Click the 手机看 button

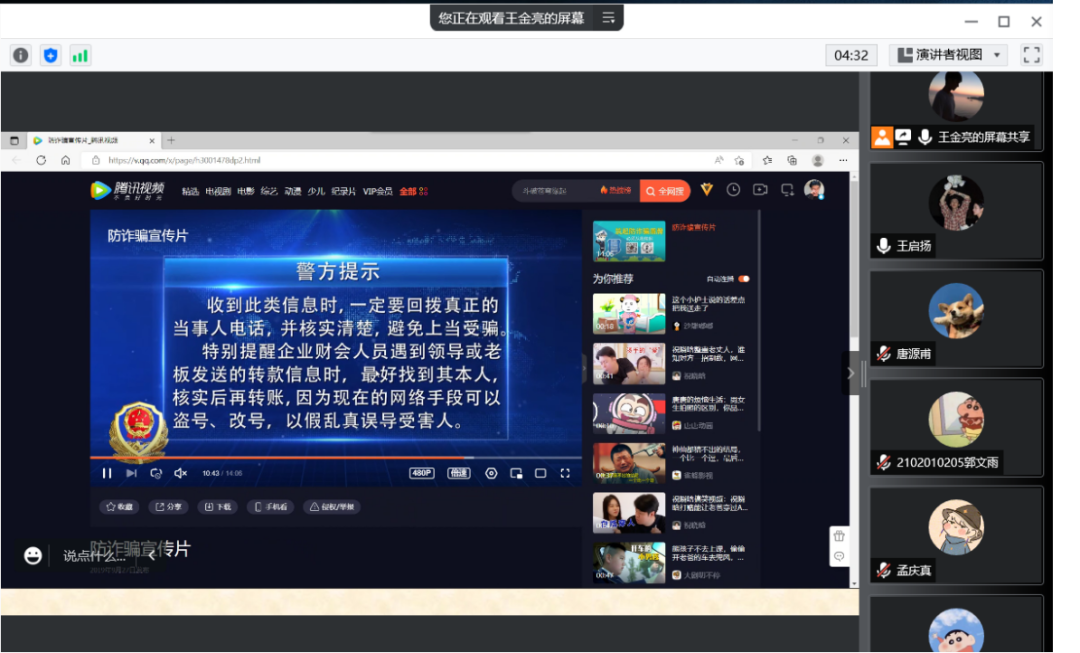pos(271,507)
